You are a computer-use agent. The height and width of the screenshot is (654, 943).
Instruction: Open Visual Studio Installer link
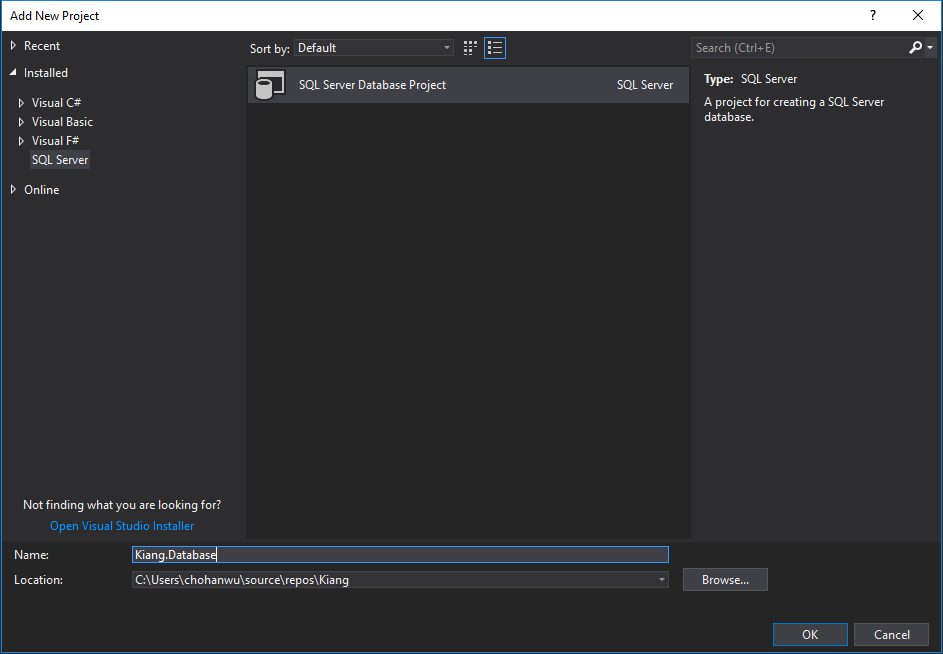(x=121, y=525)
